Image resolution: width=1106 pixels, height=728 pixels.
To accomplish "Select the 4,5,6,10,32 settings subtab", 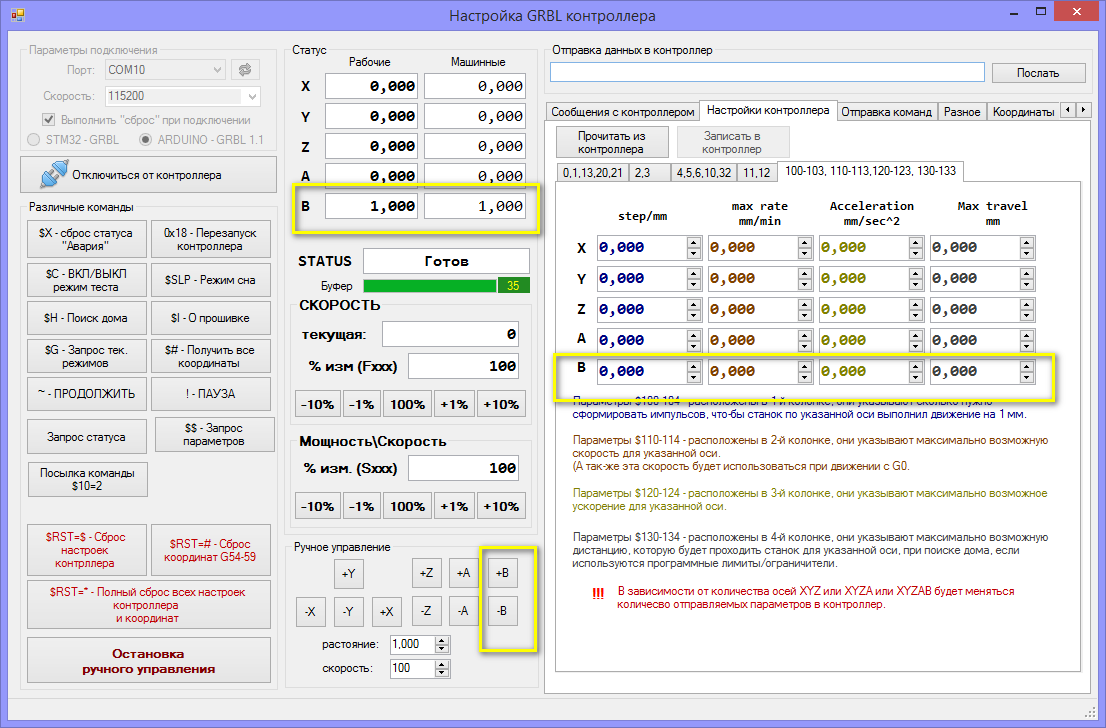I will pyautogui.click(x=703, y=172).
